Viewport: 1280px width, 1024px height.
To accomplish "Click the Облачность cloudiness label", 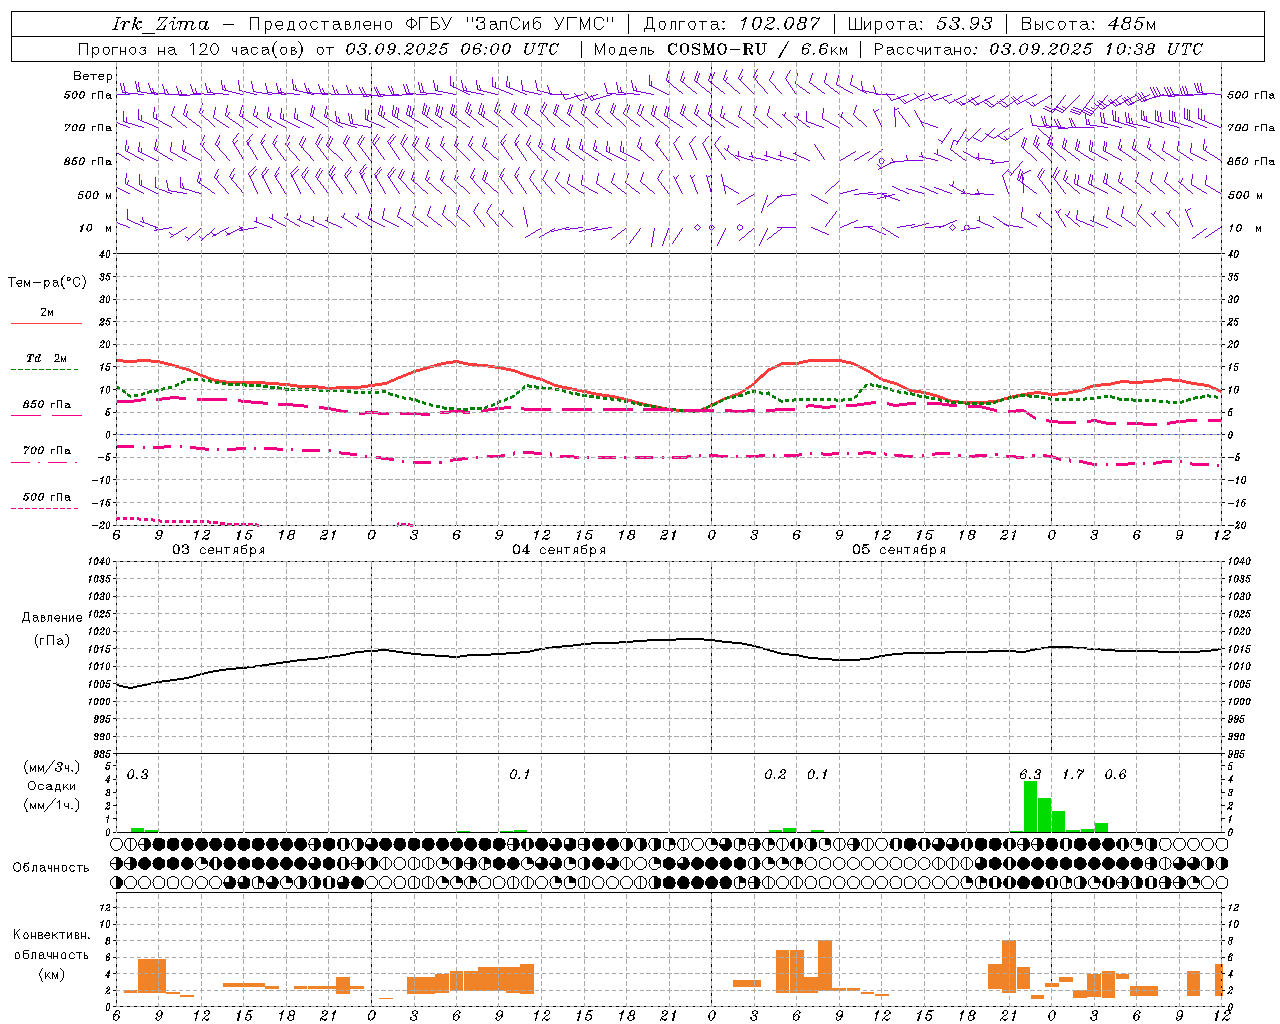I will (51, 868).
